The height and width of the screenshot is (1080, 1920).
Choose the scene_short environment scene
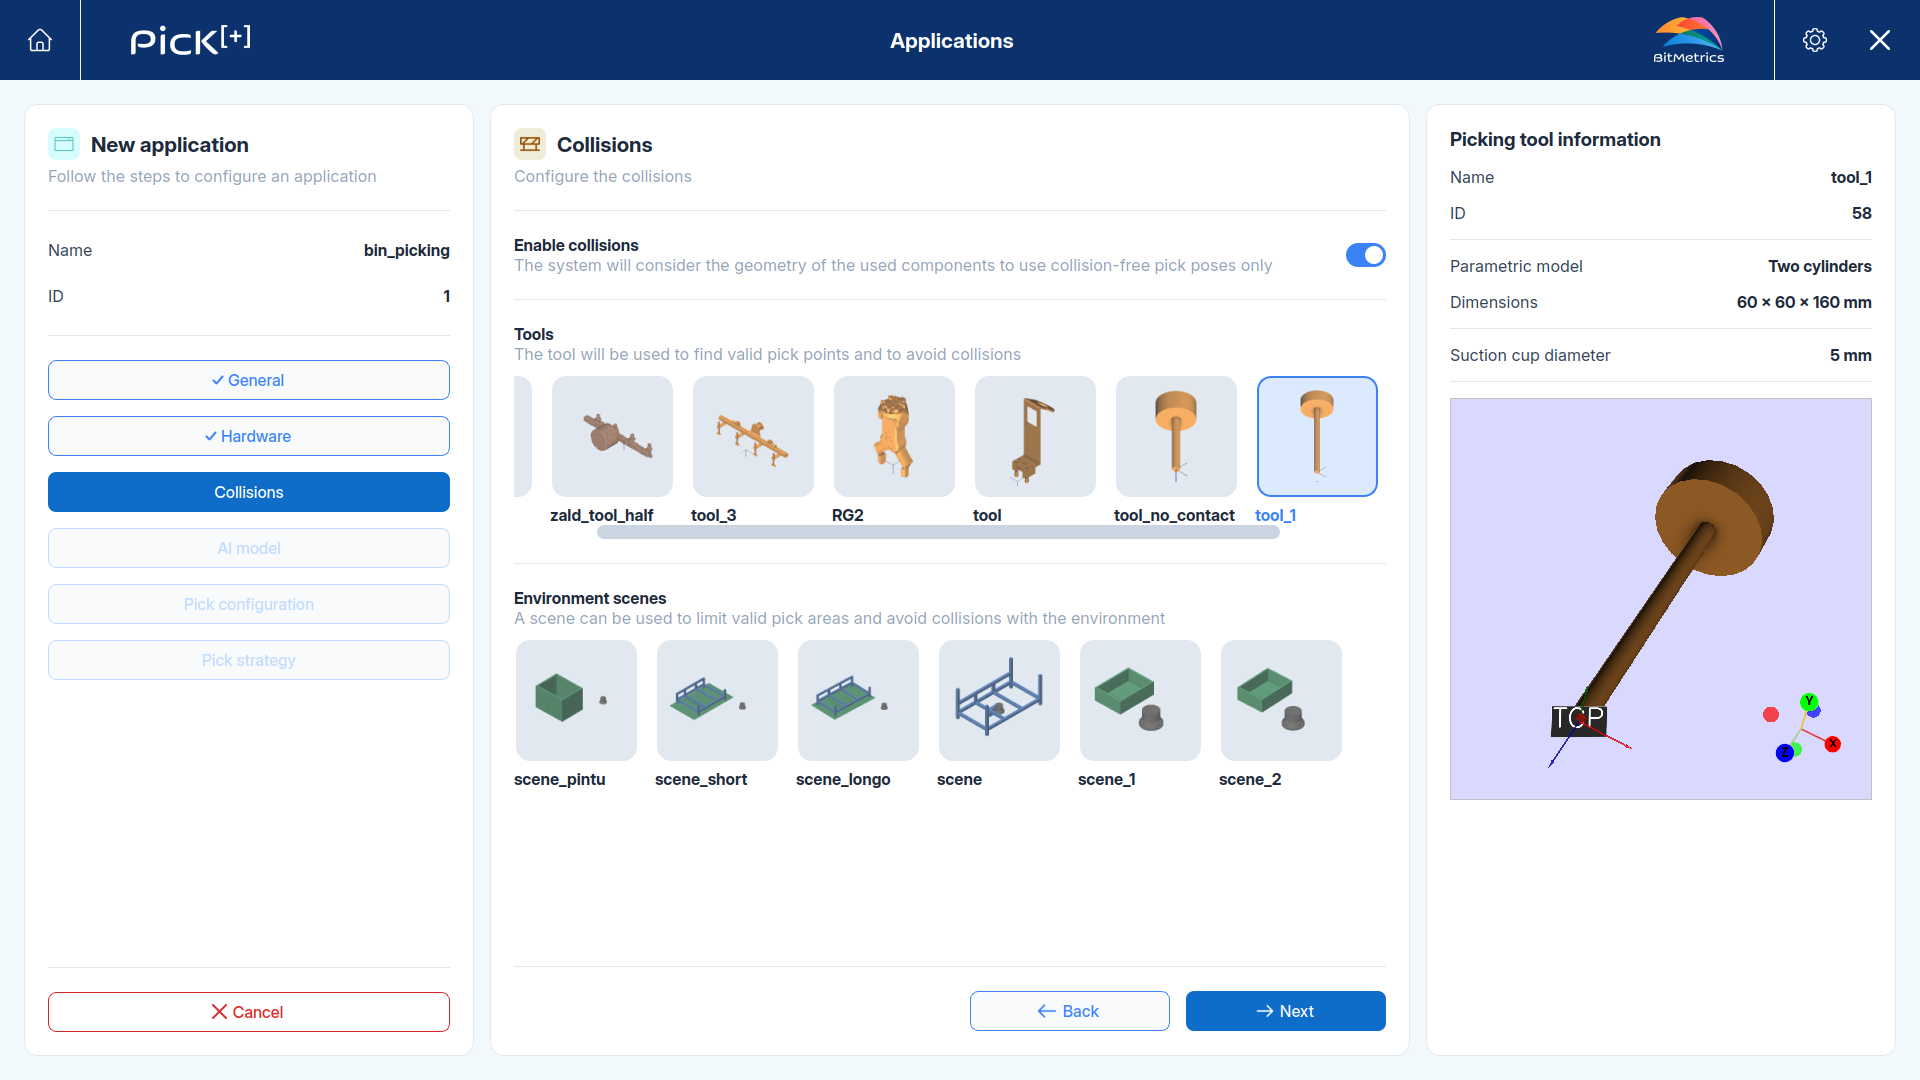[x=717, y=700]
